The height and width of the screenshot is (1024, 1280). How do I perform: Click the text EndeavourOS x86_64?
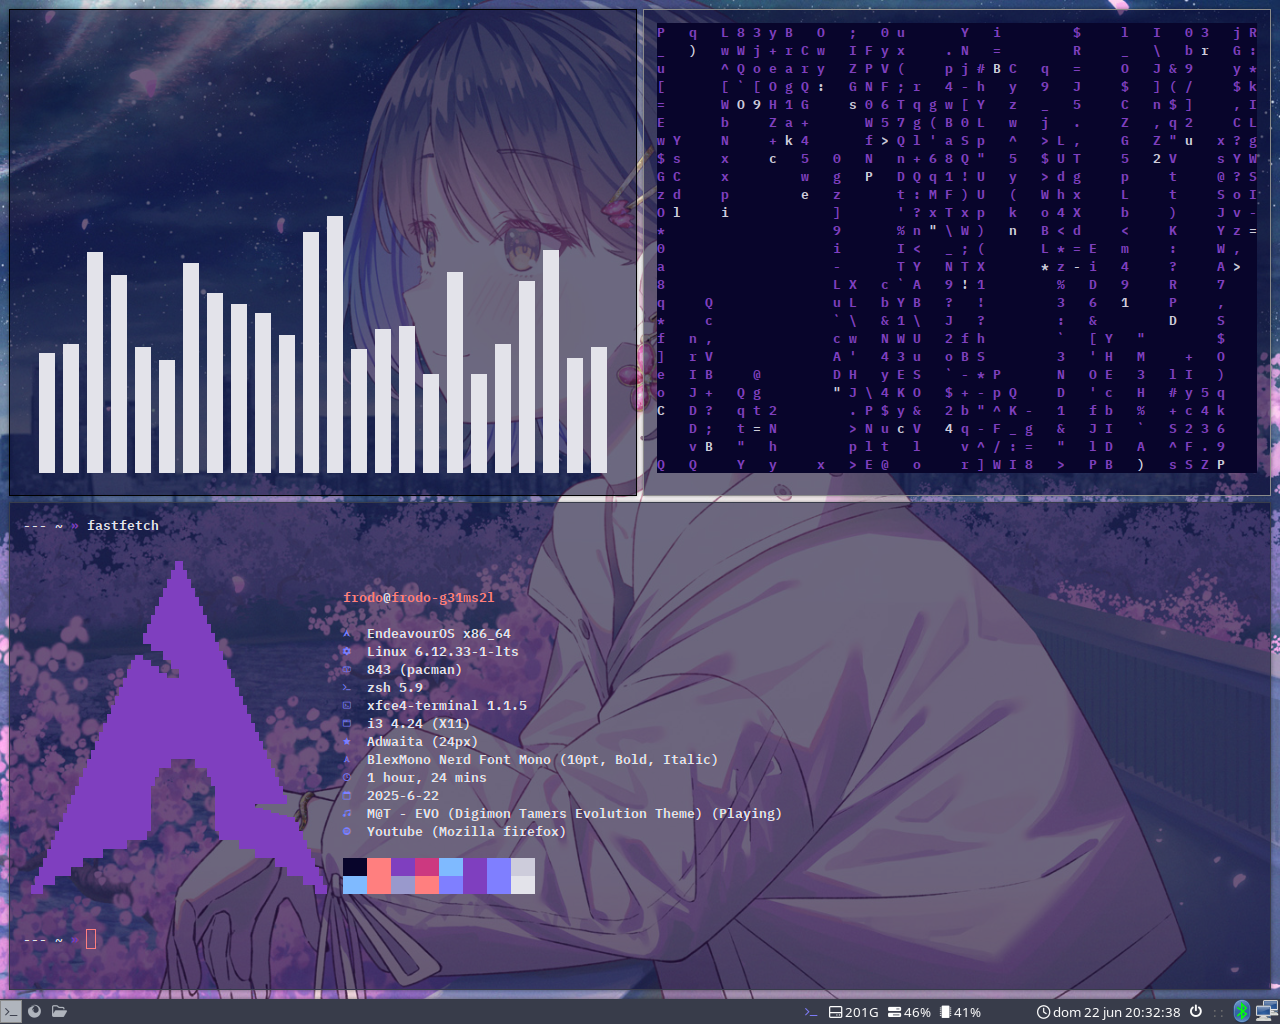(x=439, y=634)
